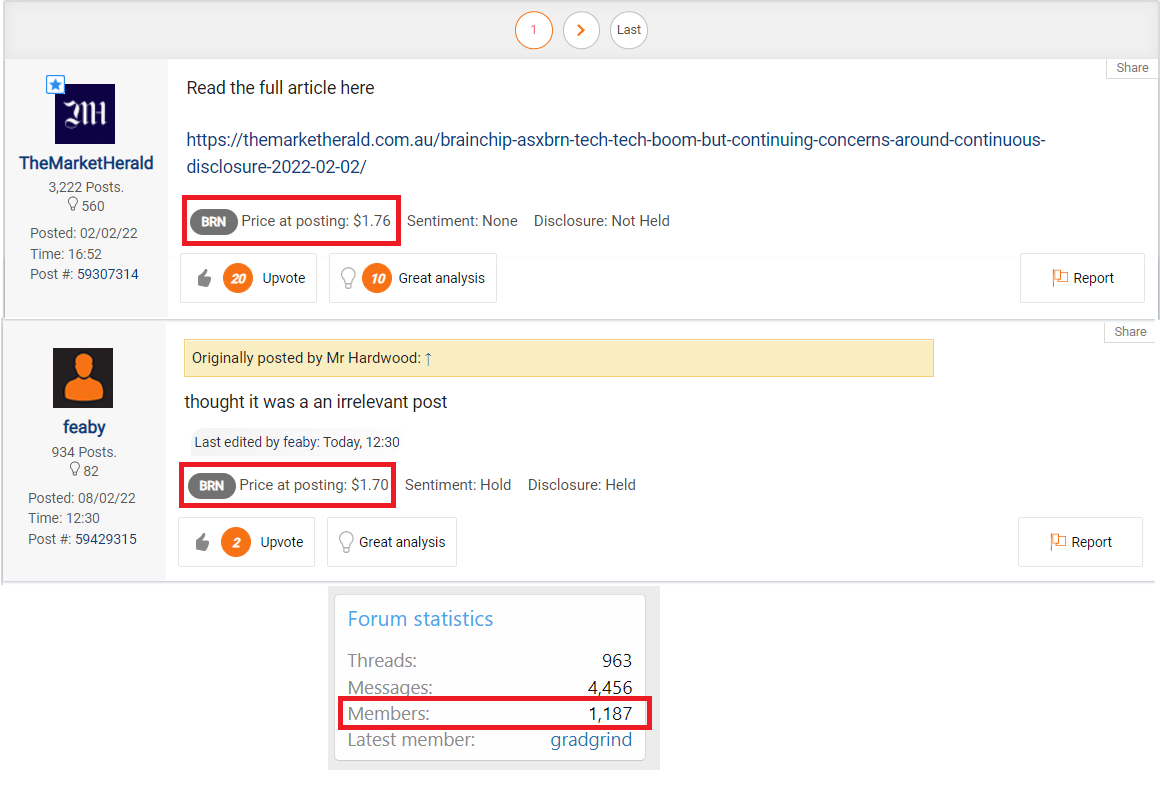Open feaby username profile link

tap(84, 427)
